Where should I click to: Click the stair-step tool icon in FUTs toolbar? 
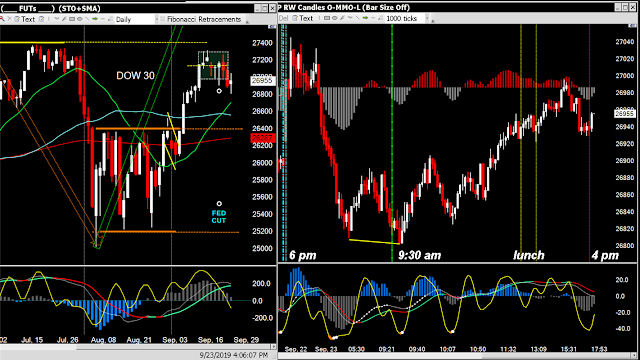click(x=110, y=19)
